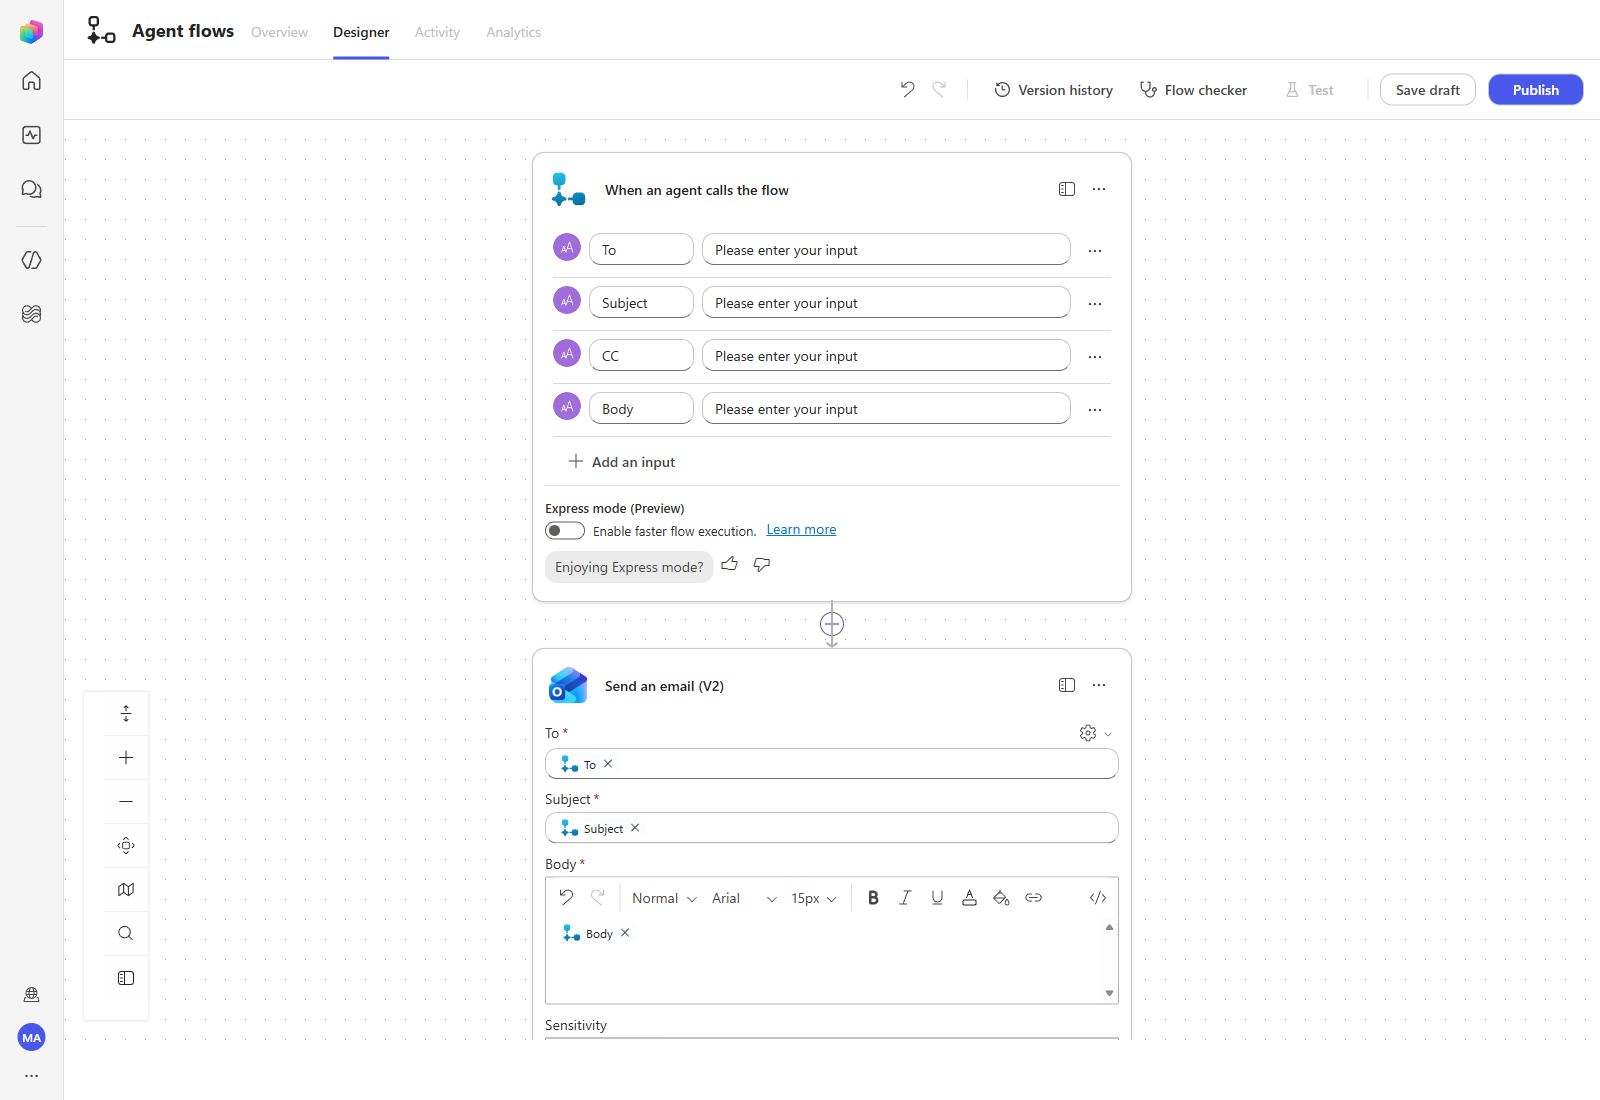The image size is (1600, 1100).
Task: Insert a link in Body editor
Action: 1033,898
